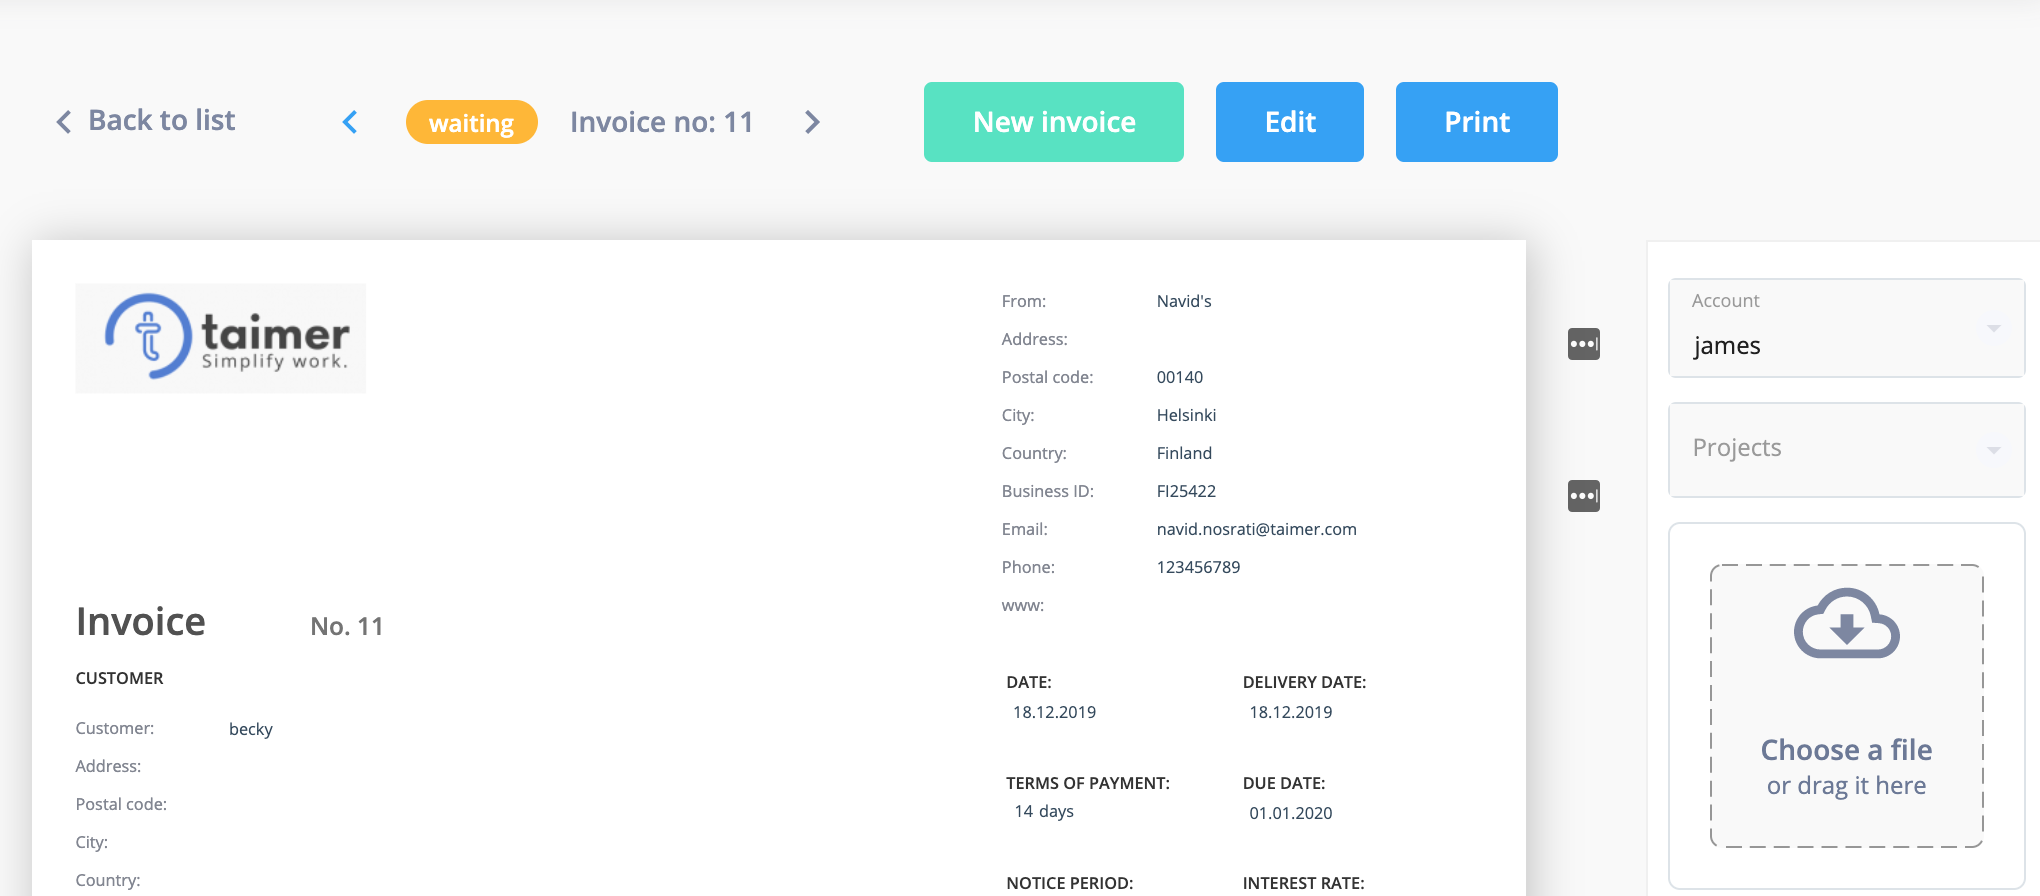Click the date value under DATE label
Viewport: 2040px width, 896px height.
click(1054, 712)
